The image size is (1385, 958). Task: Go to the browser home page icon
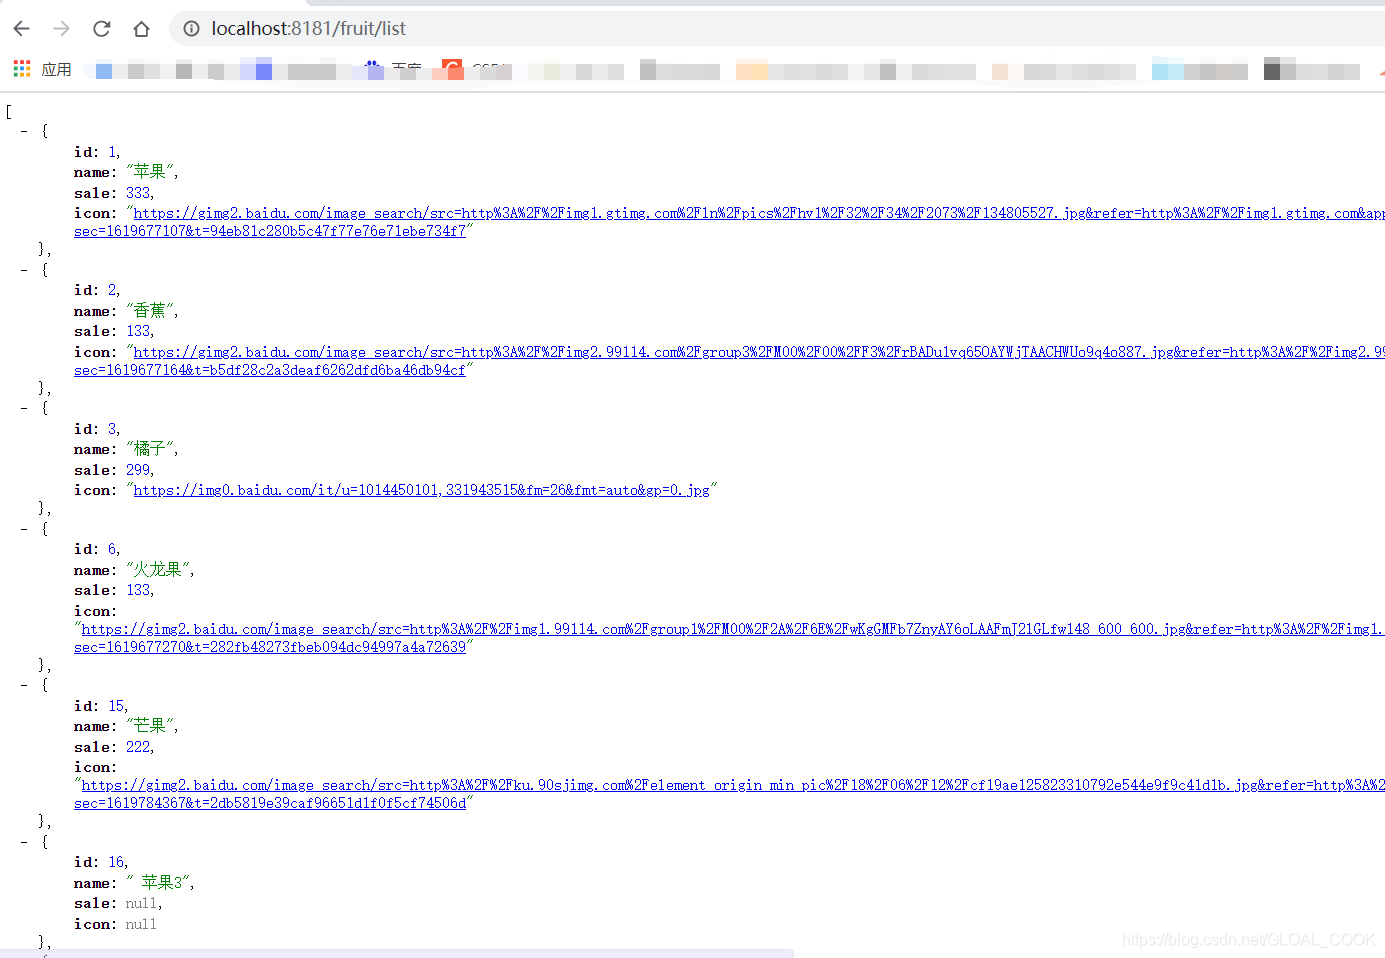click(141, 29)
